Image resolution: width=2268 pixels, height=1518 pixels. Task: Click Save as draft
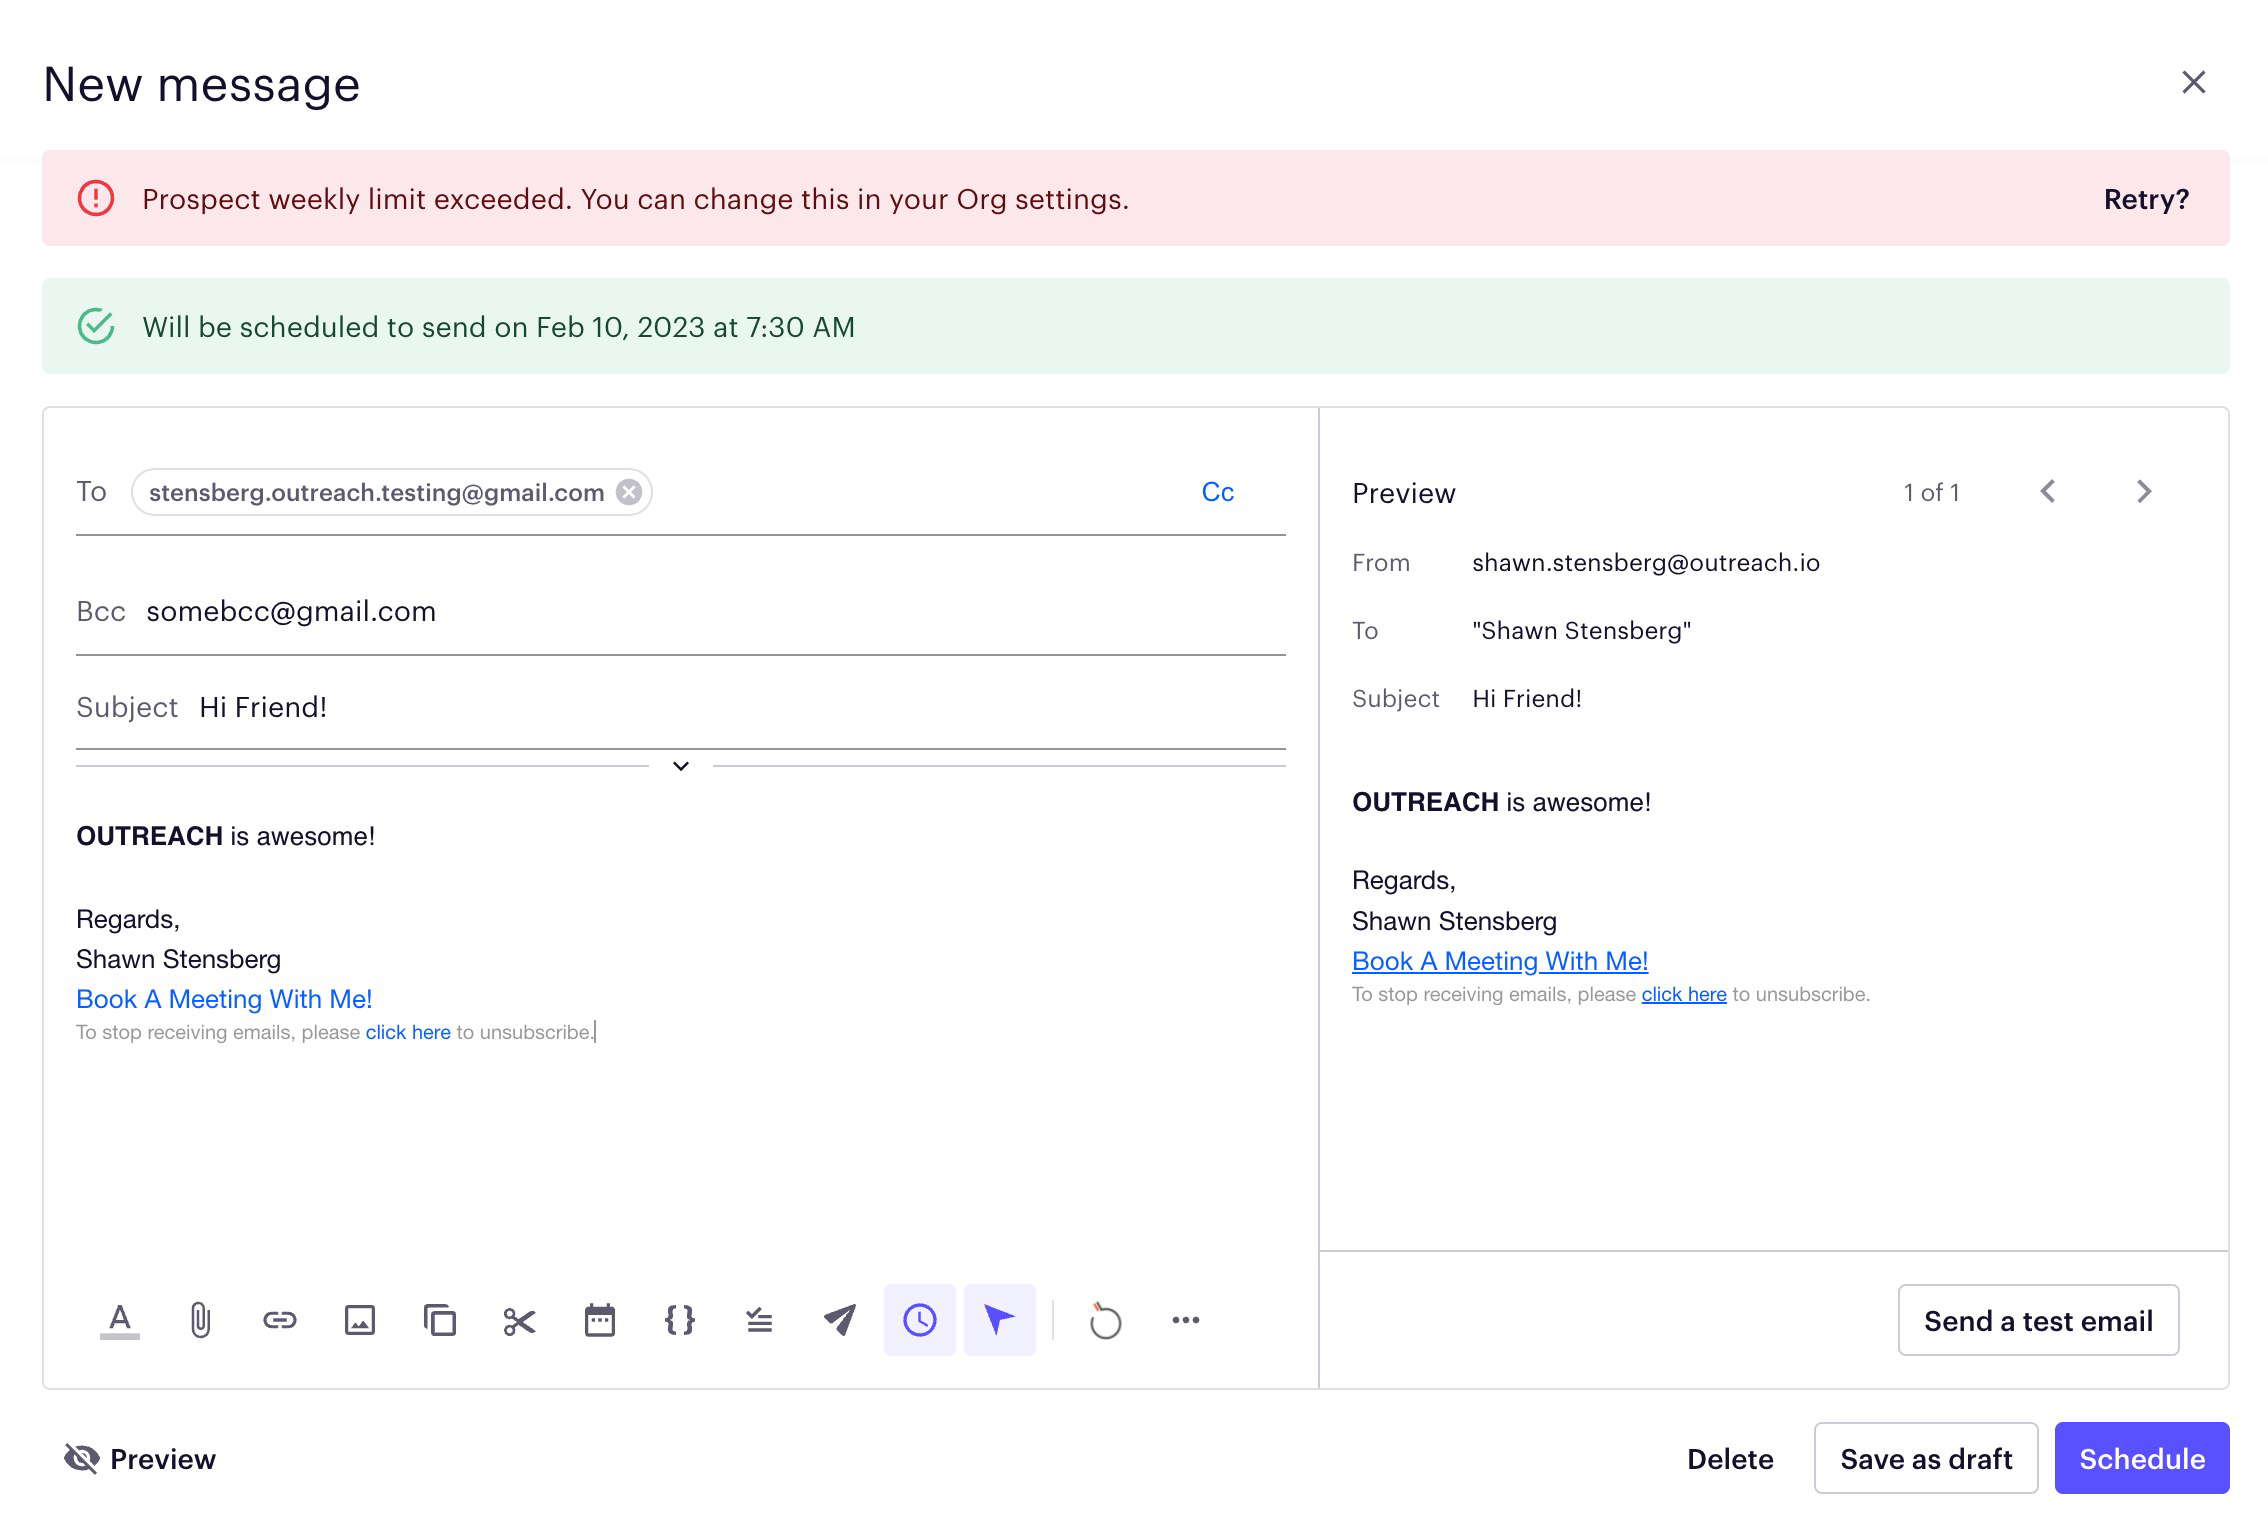[1925, 1459]
